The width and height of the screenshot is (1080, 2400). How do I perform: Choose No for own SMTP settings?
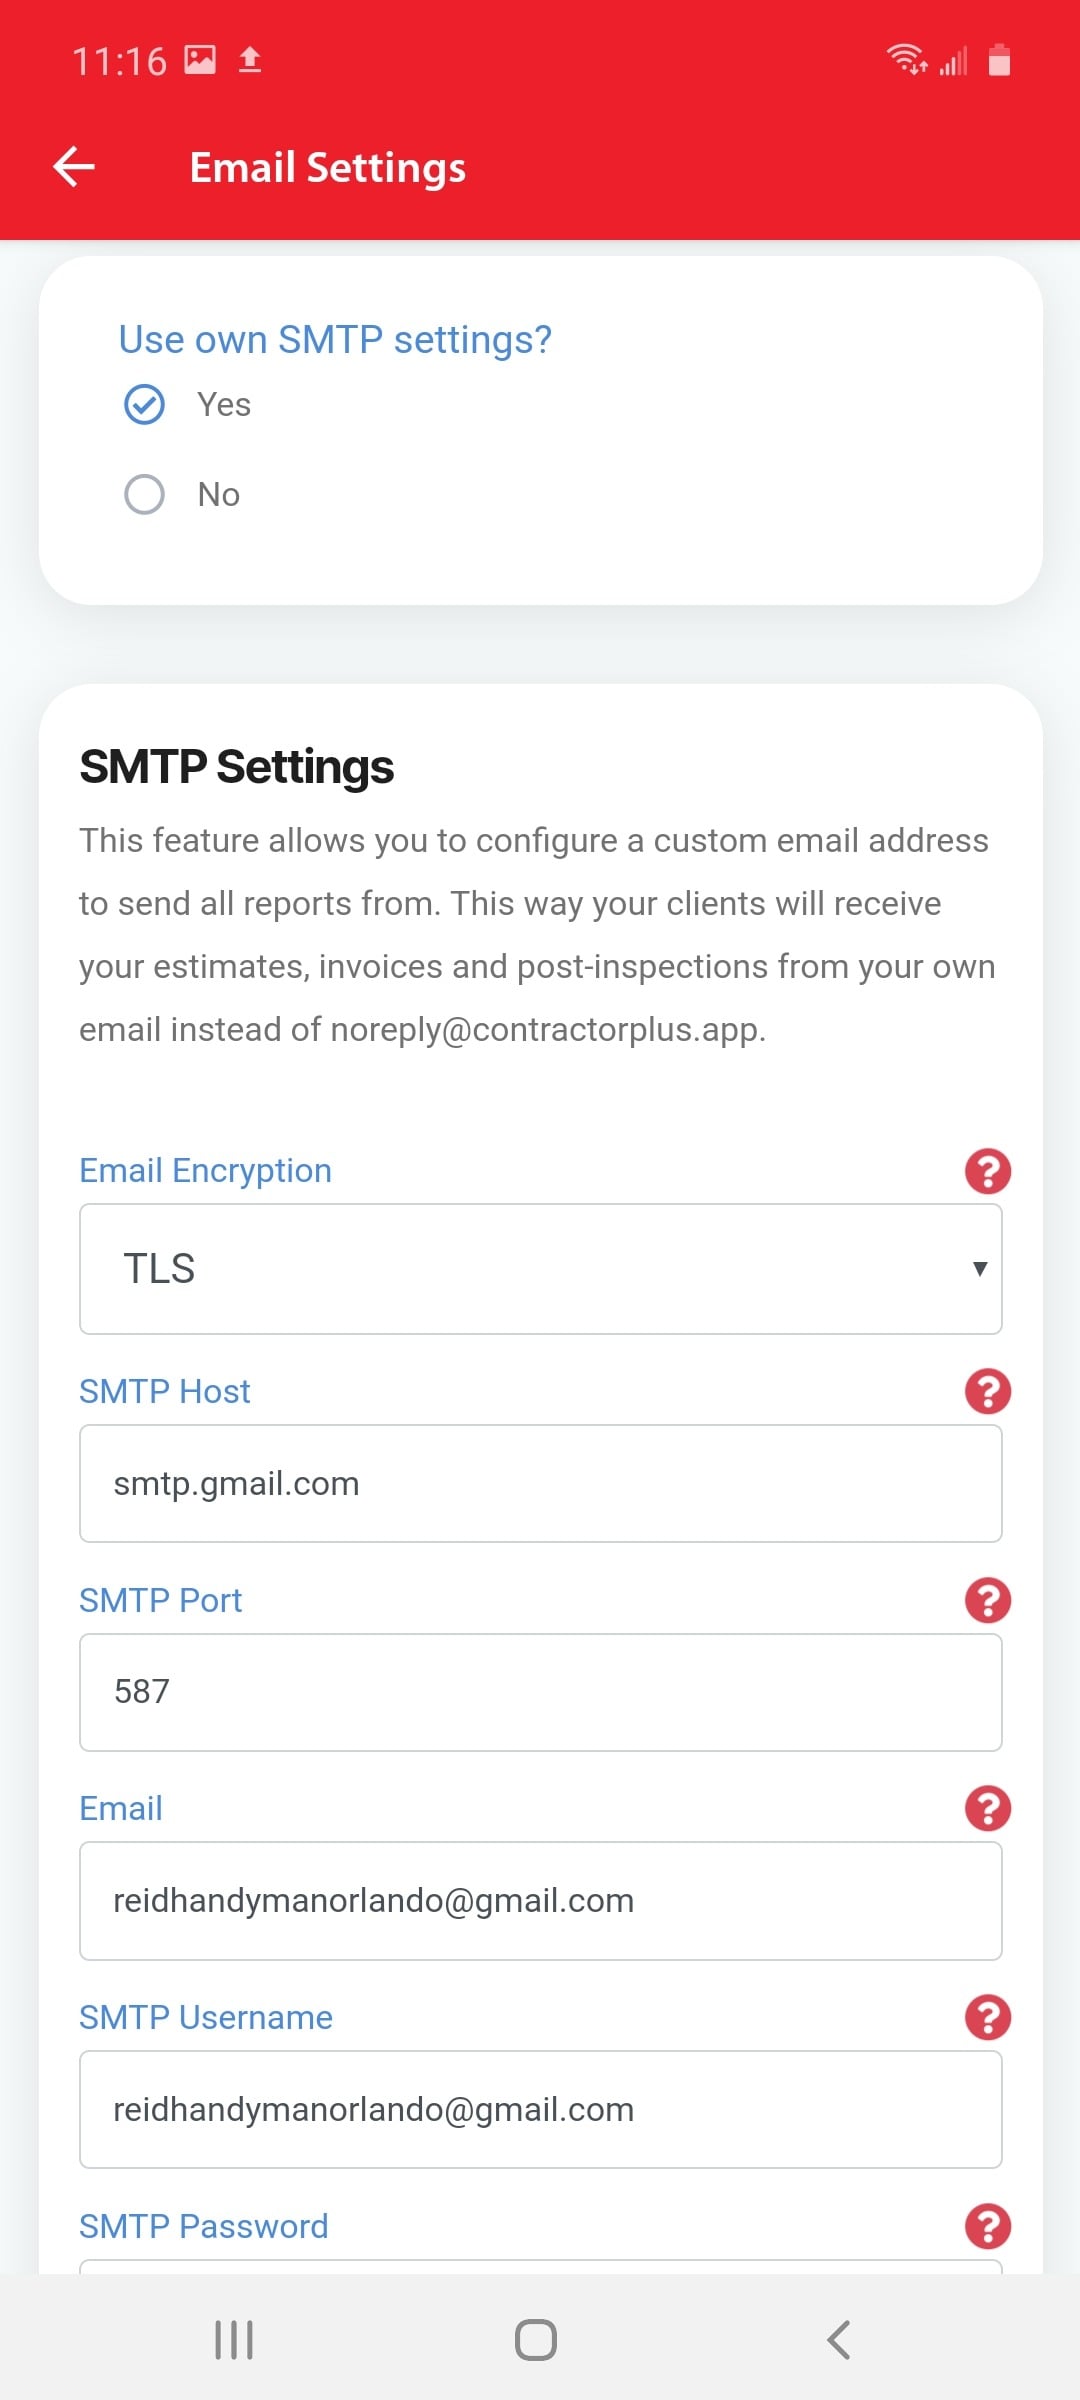coord(144,494)
